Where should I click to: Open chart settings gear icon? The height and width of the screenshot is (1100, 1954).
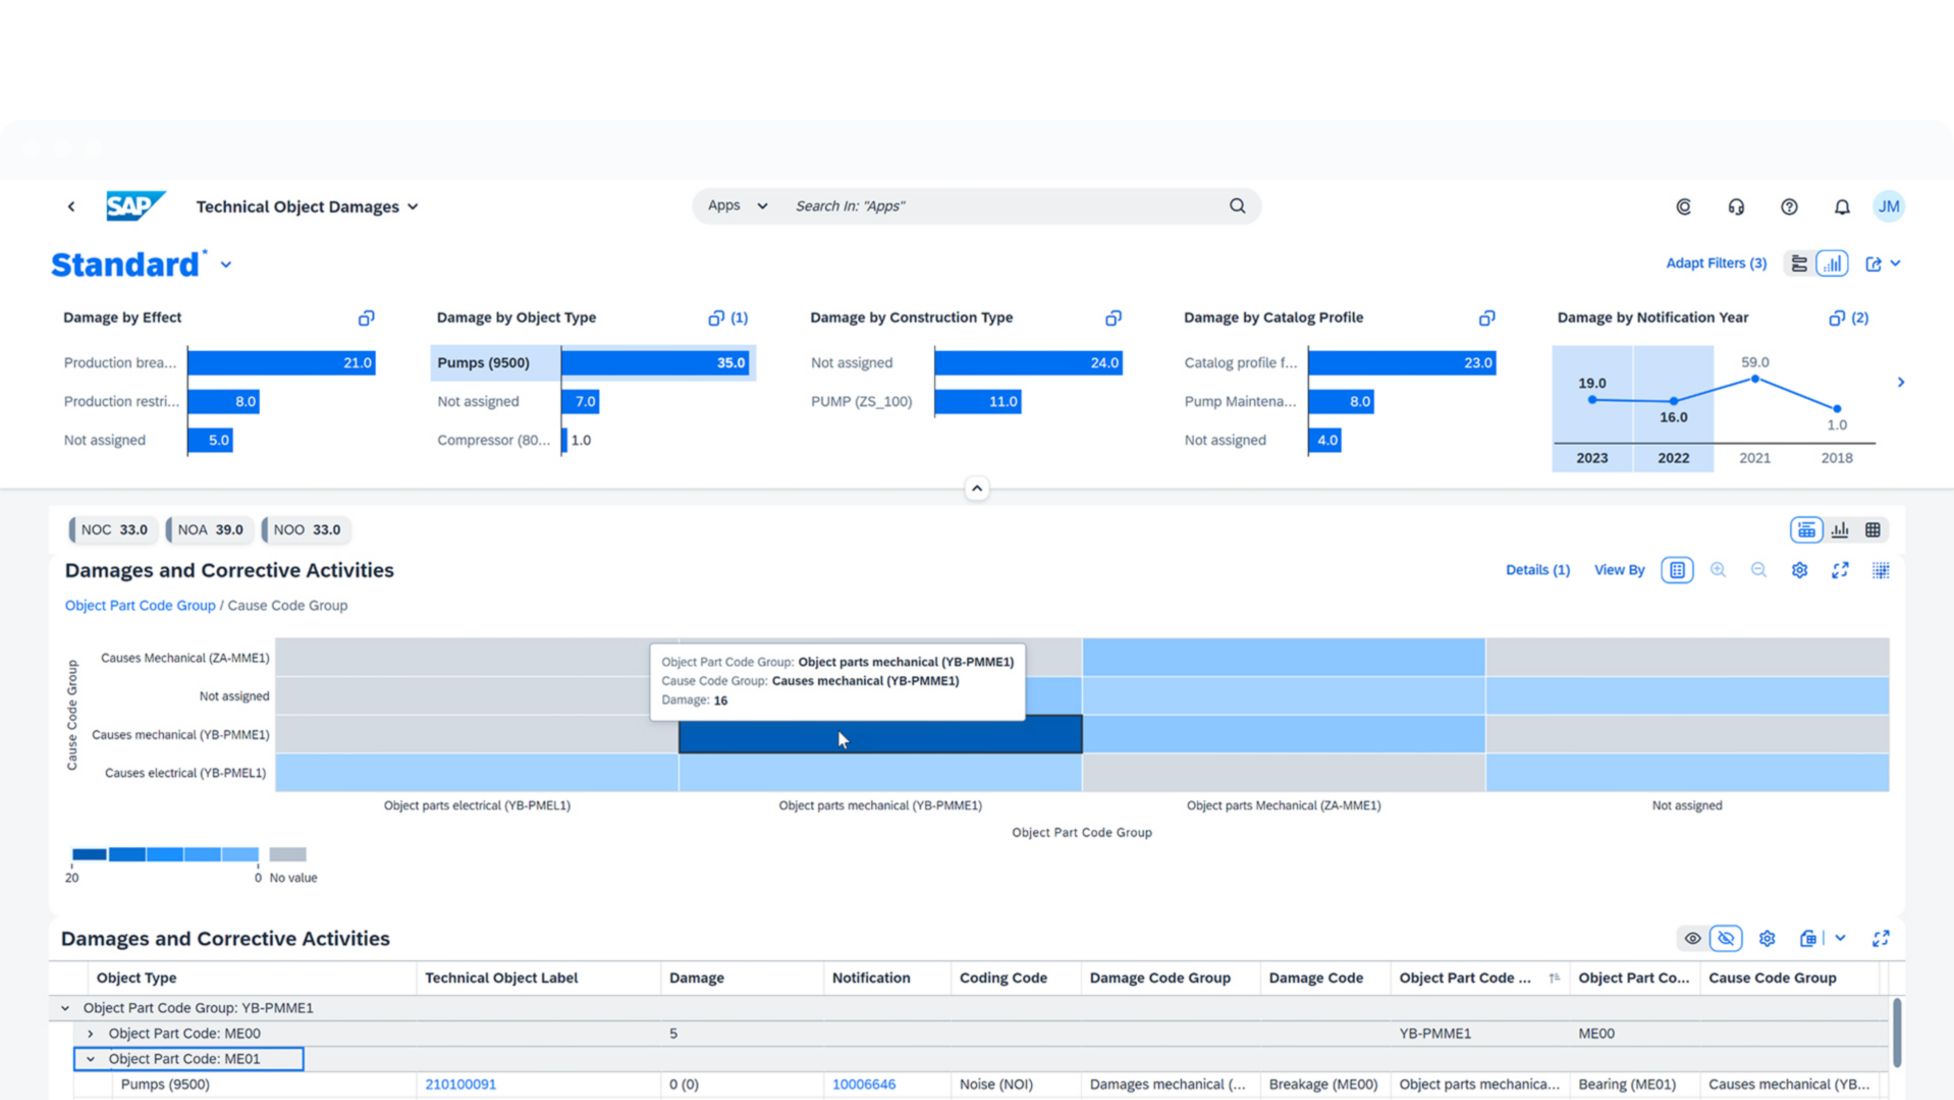point(1799,570)
